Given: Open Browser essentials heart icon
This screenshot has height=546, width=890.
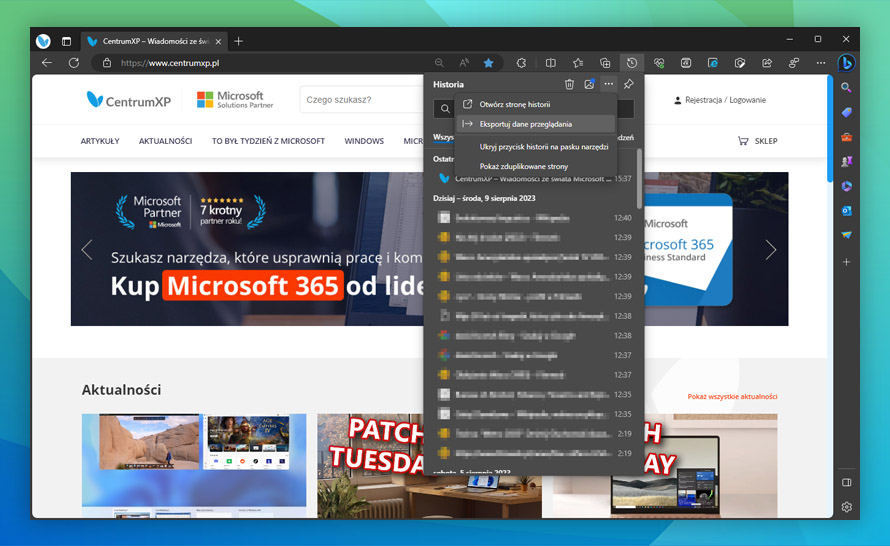Looking at the screenshot, I should (x=659, y=63).
